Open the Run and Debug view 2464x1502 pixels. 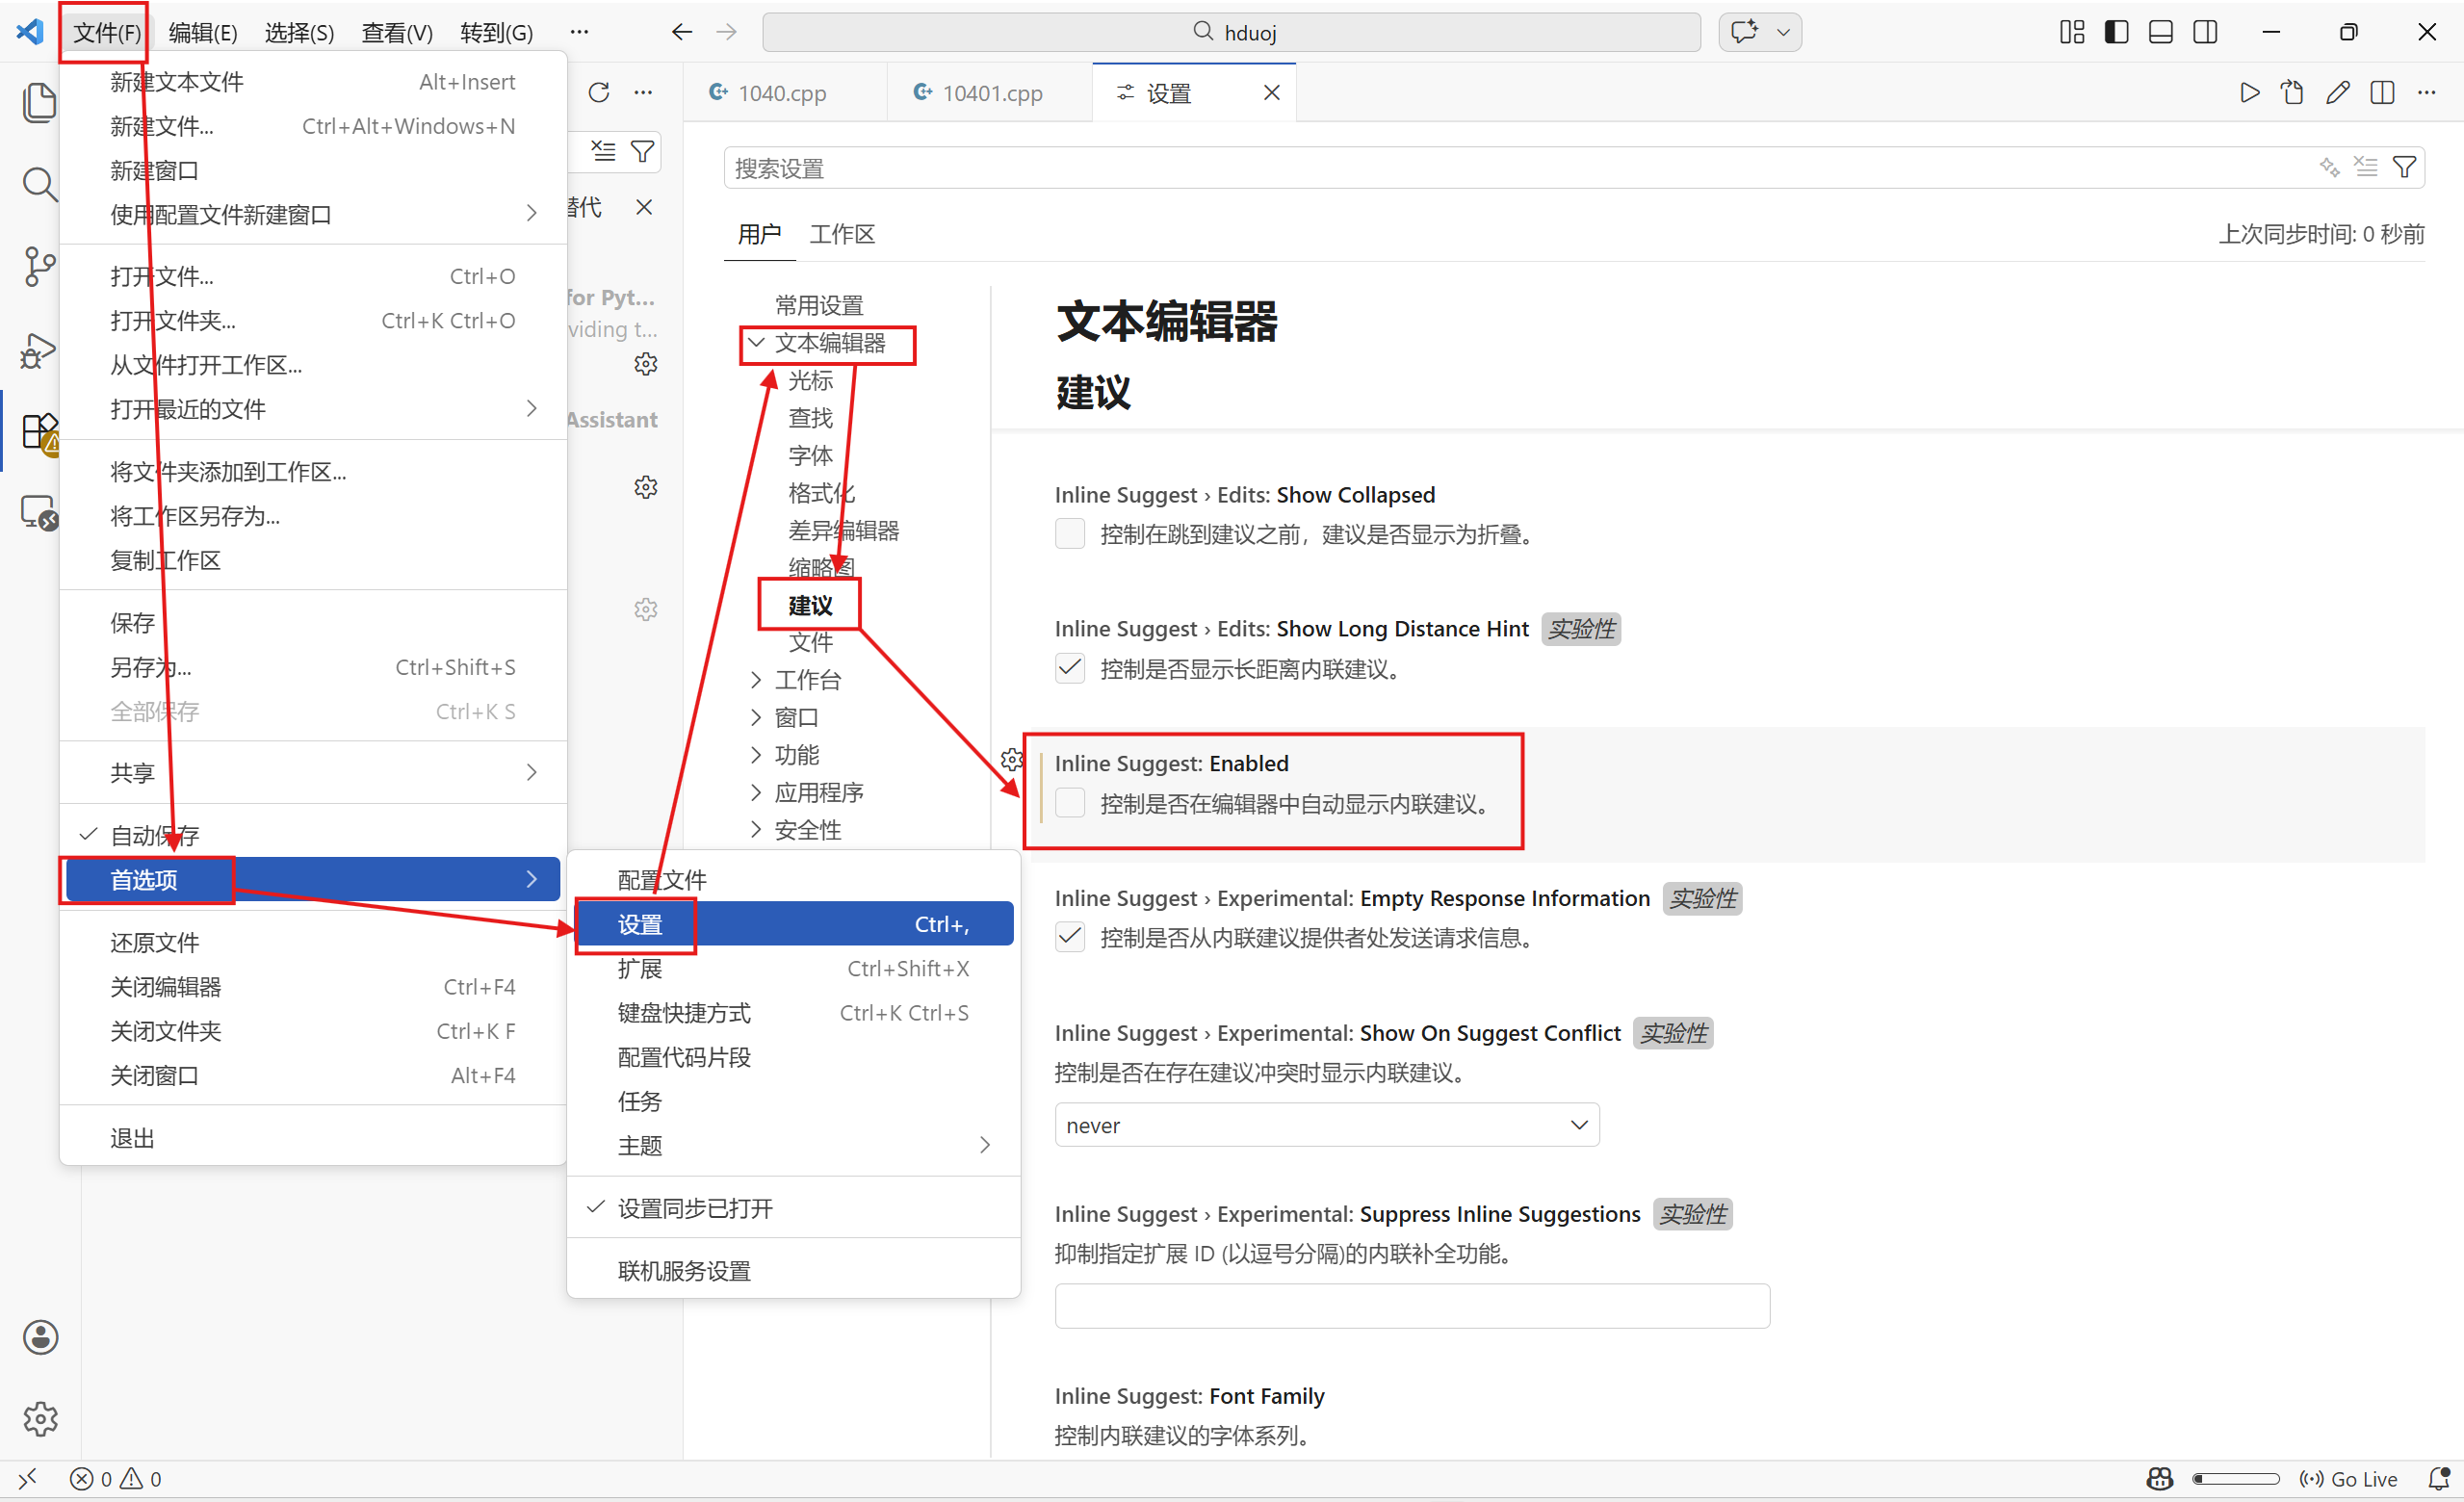click(x=39, y=350)
